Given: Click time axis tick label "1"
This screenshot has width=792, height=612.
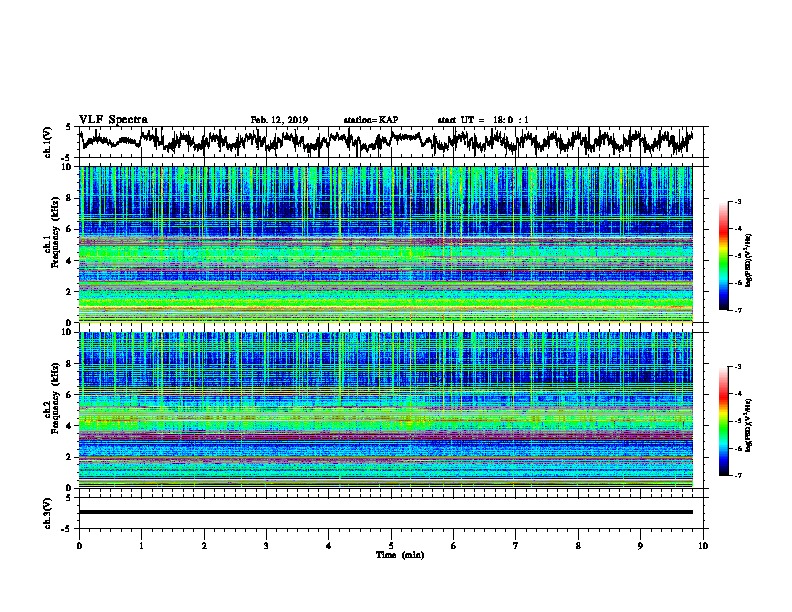Looking at the screenshot, I should point(141,546).
